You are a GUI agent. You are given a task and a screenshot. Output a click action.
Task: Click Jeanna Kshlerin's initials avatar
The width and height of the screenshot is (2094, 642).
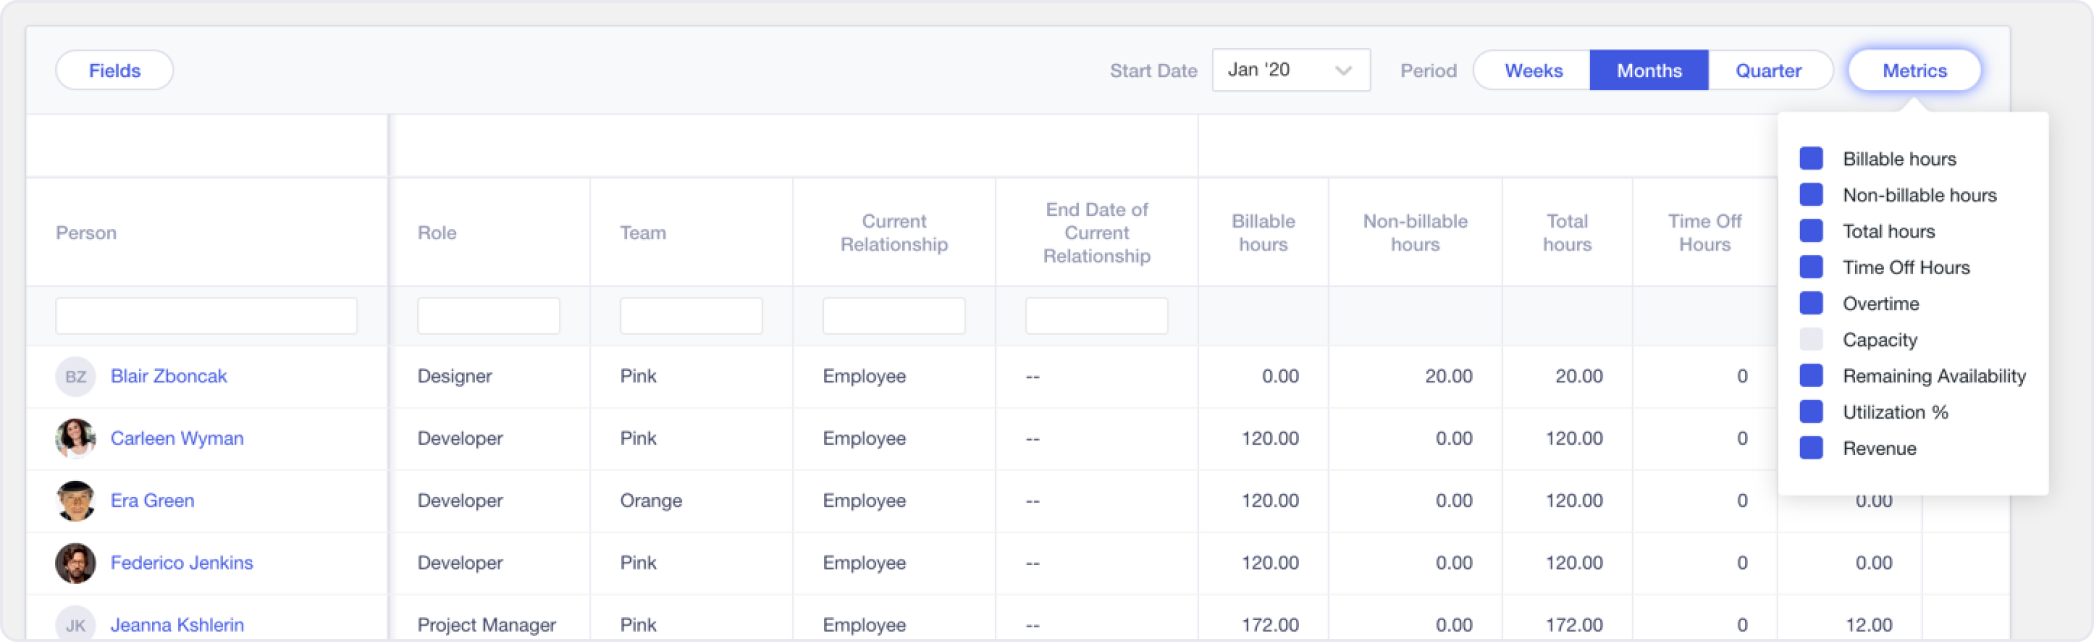(x=75, y=624)
